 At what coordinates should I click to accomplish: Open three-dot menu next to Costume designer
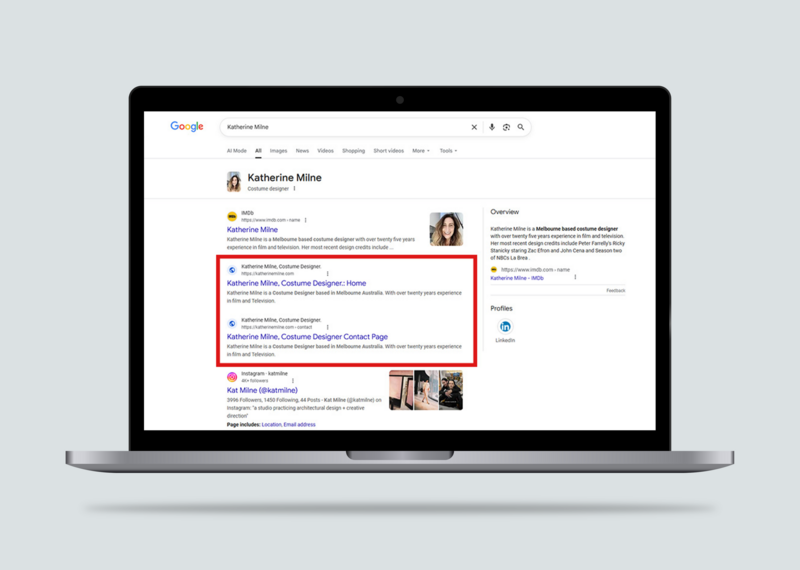294,189
